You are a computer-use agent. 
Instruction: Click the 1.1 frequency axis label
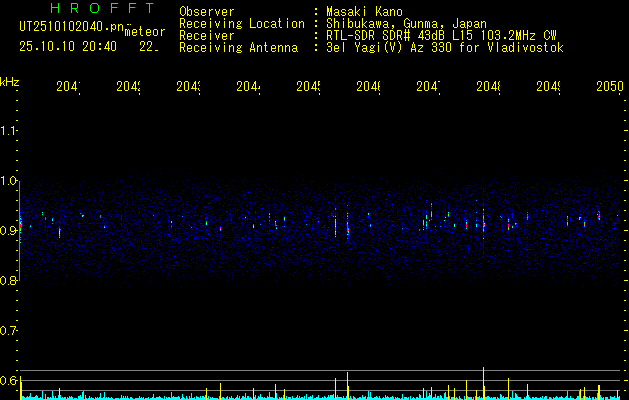pos(8,131)
